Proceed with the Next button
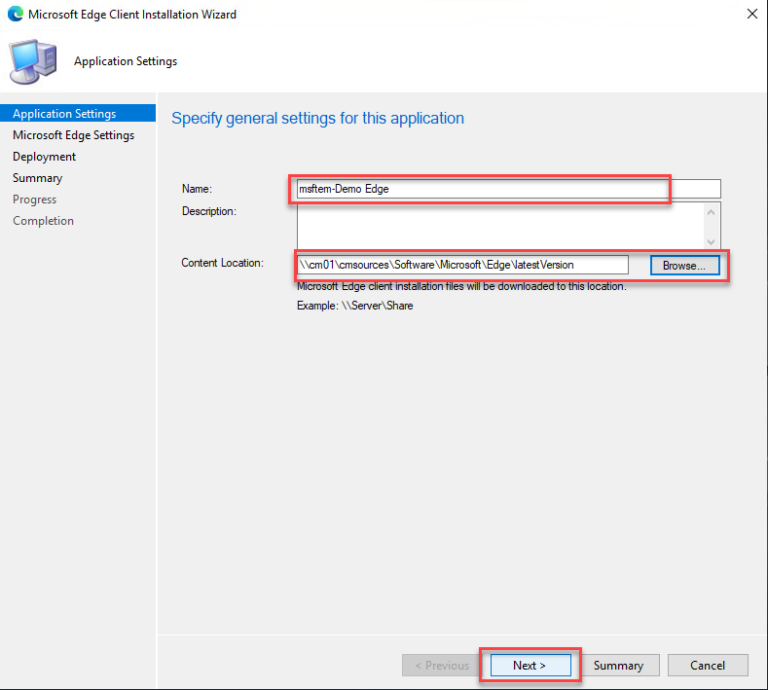 click(530, 666)
